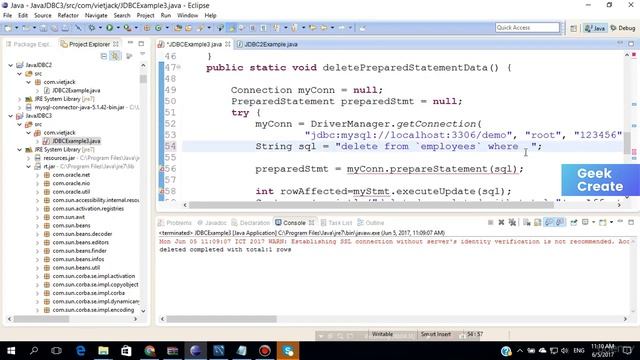Viewport: 640px width, 360px height.
Task: Toggle Link with Editor in Project Explorer
Action: [x=116, y=56]
